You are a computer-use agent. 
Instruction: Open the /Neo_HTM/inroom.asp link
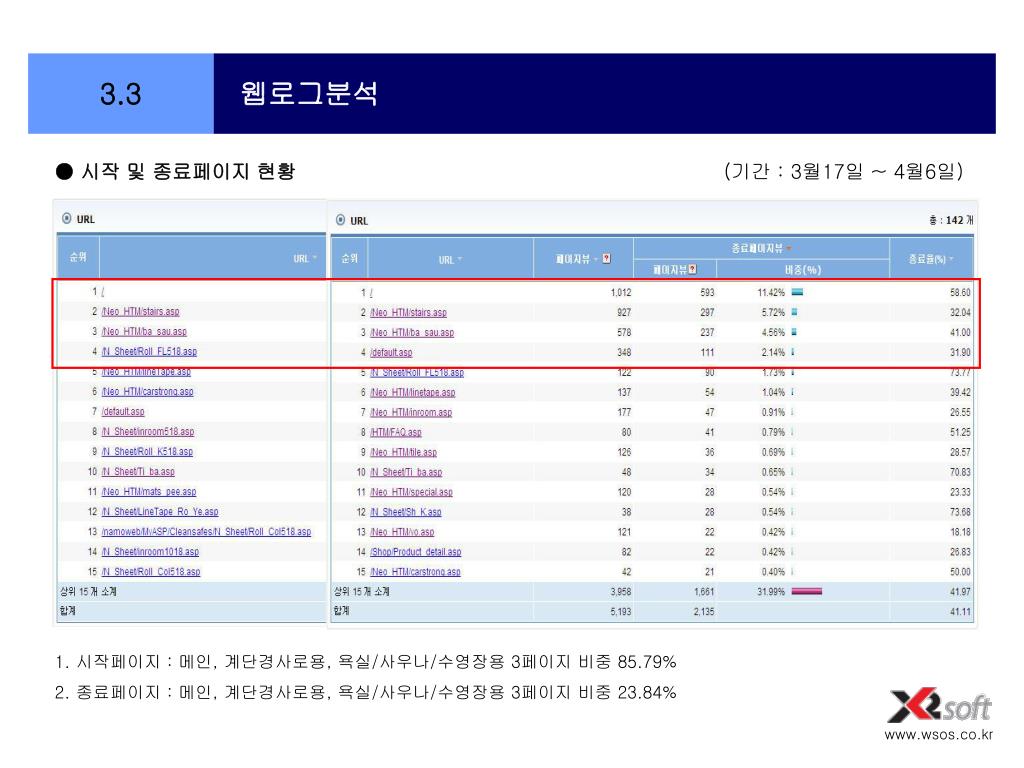coord(411,413)
